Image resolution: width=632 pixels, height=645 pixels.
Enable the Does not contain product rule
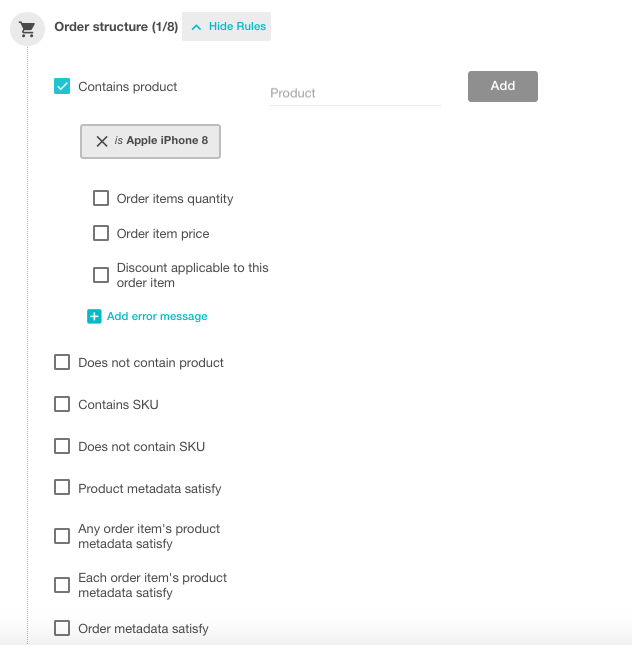[x=62, y=363]
